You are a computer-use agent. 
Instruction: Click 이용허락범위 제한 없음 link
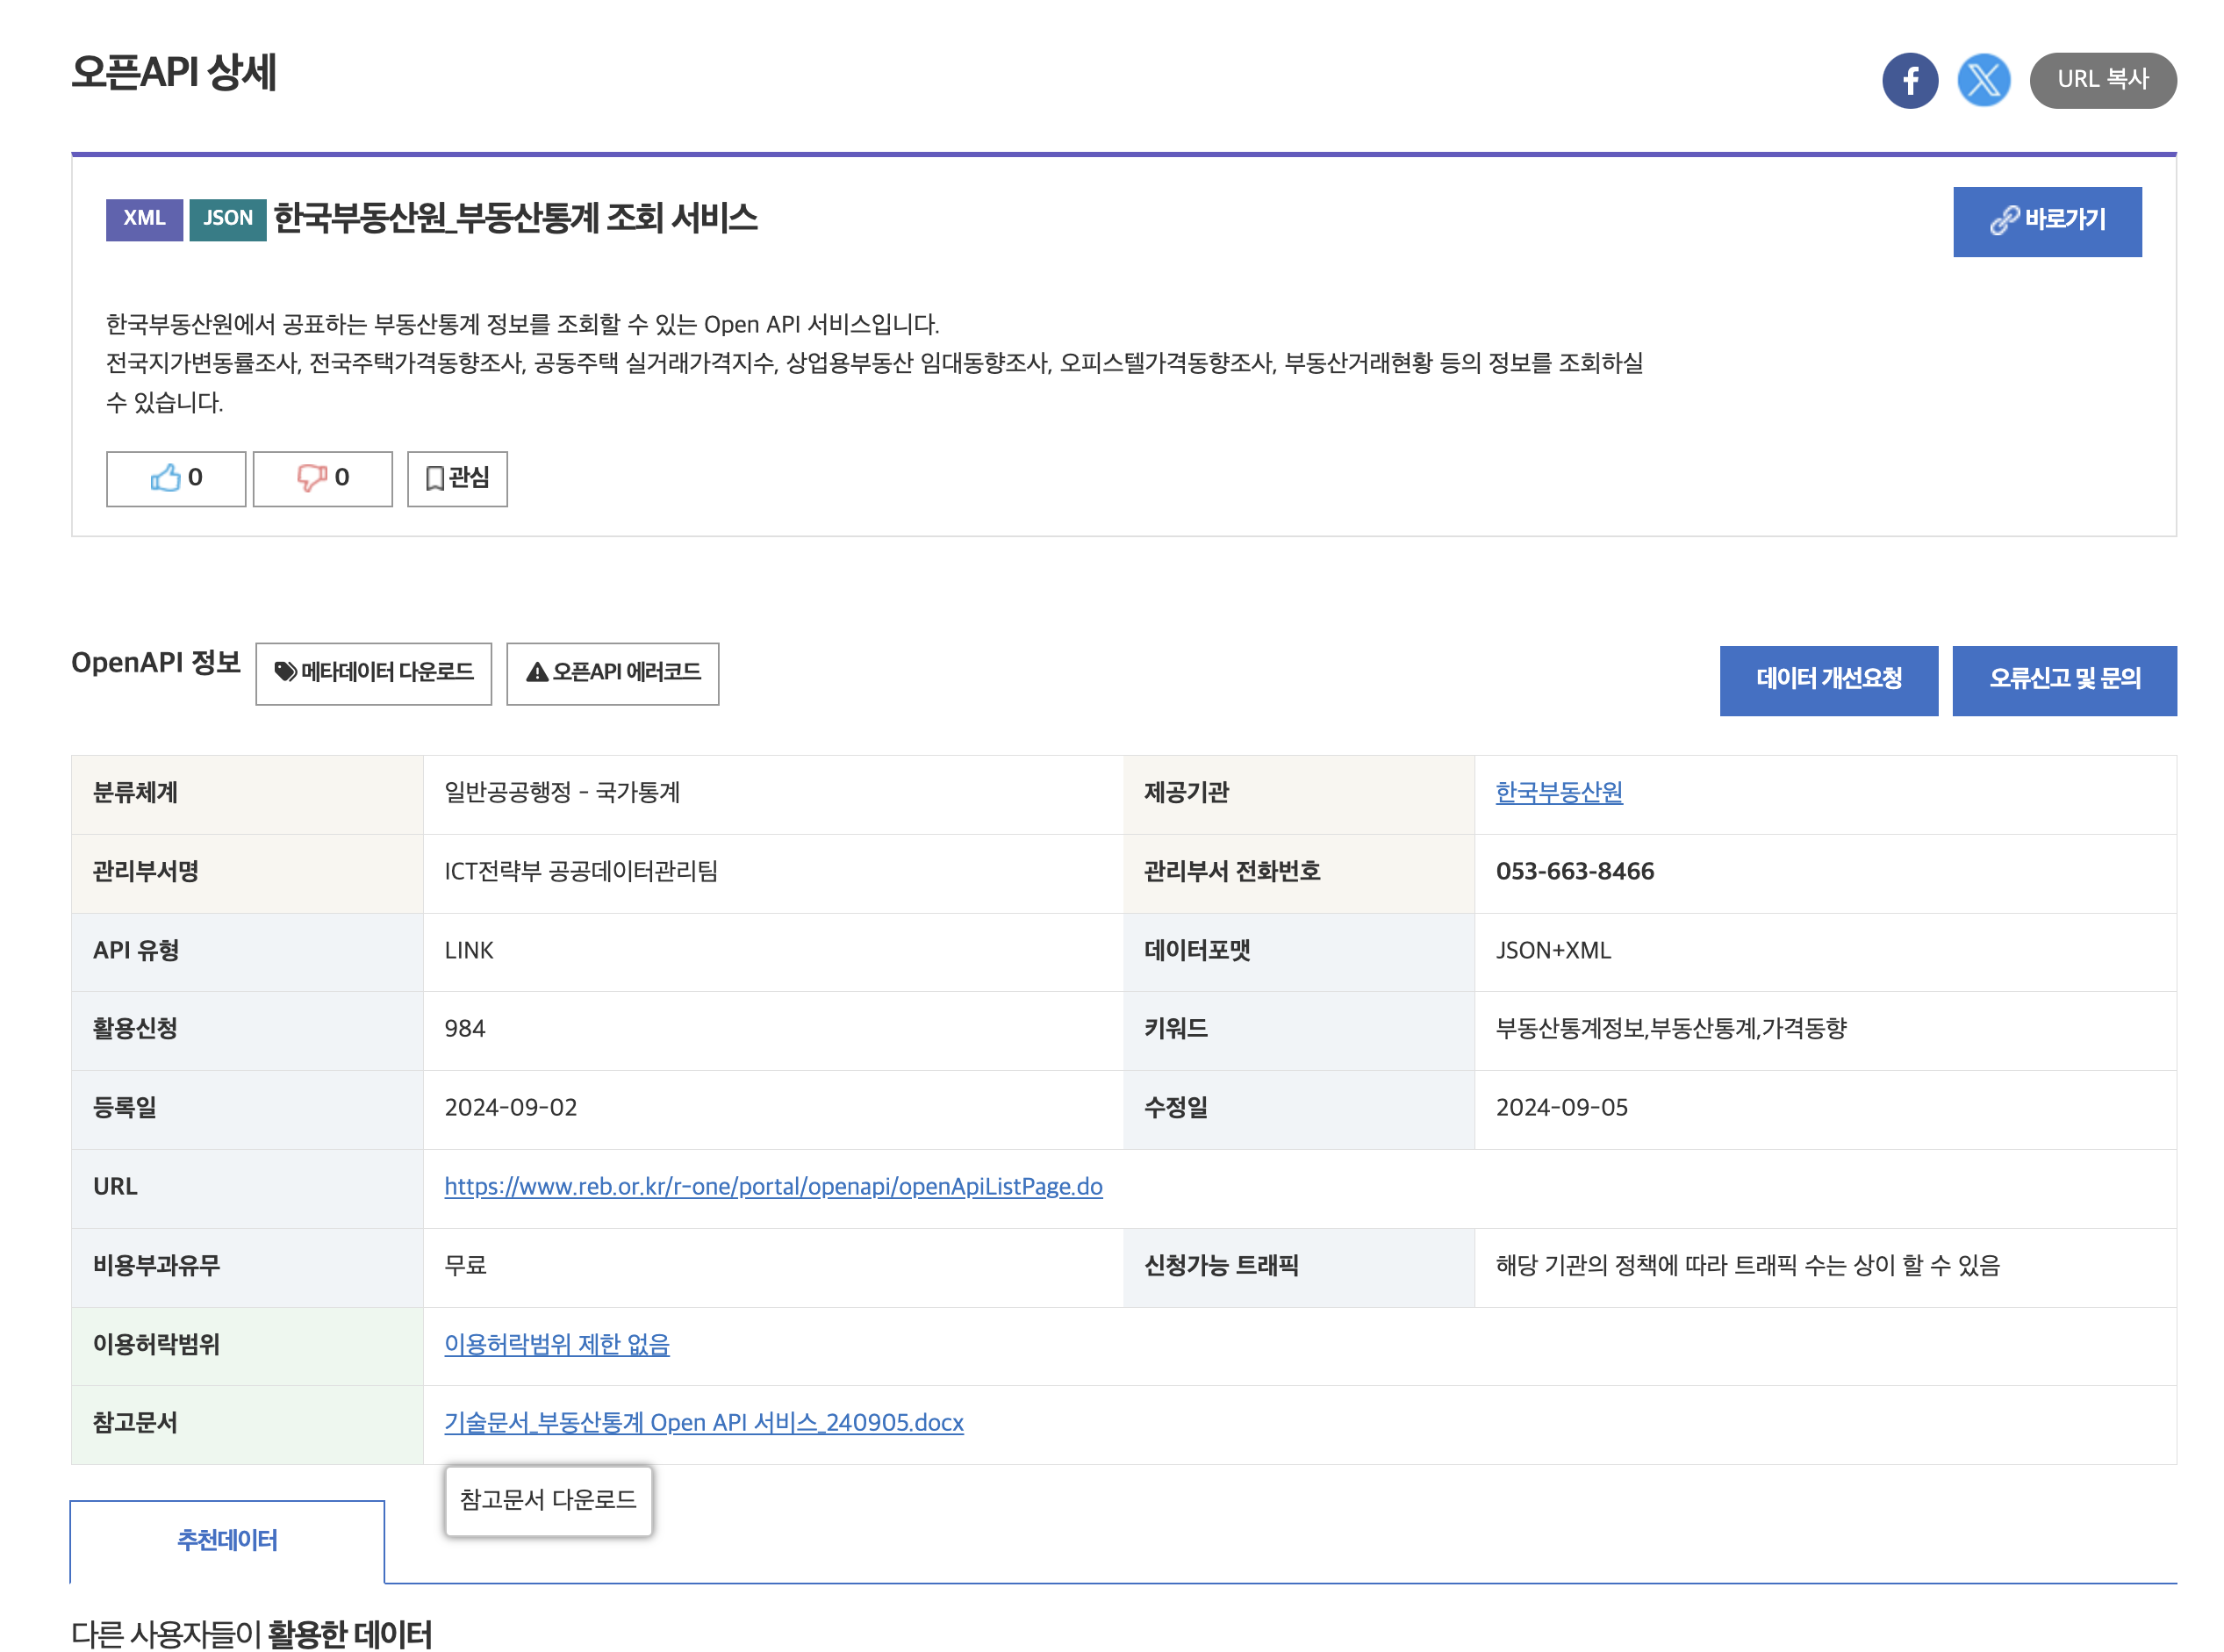556,1344
